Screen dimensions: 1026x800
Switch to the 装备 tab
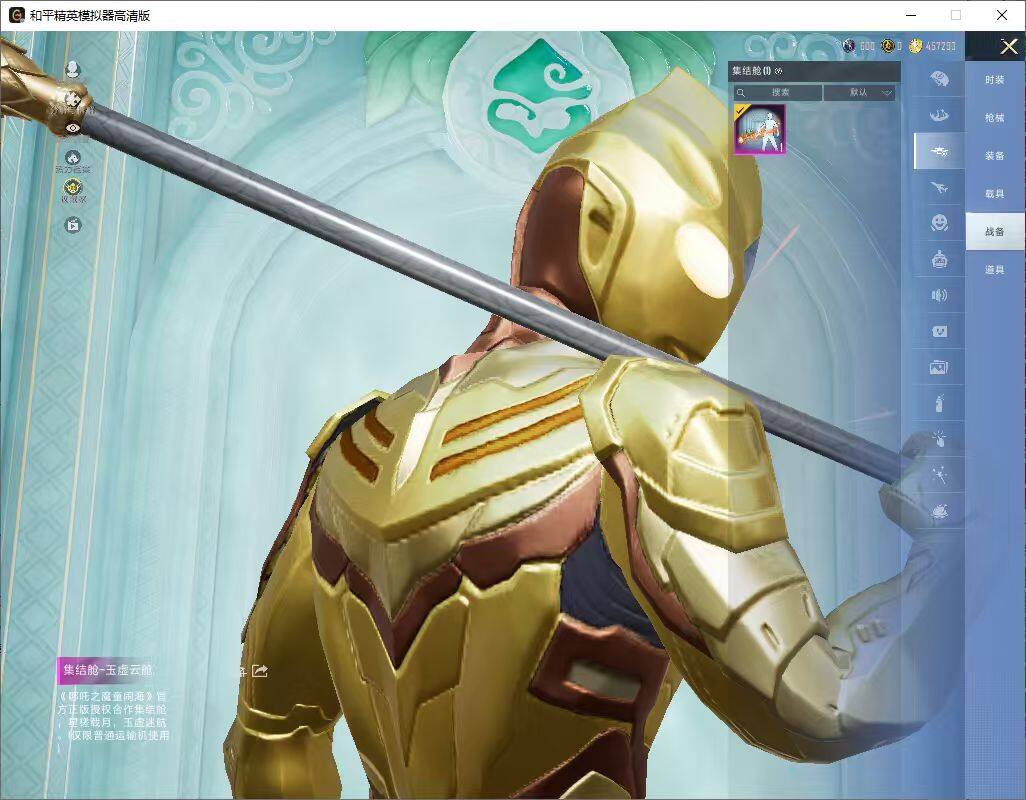click(x=995, y=156)
